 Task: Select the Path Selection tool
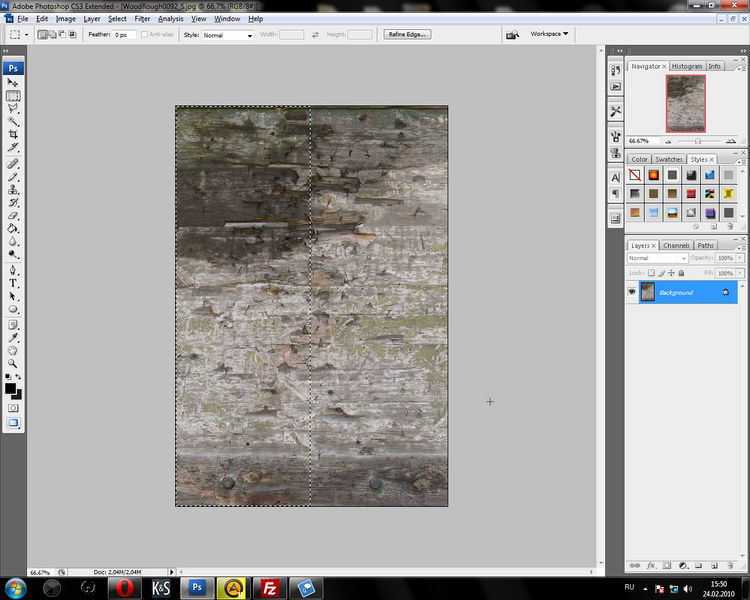pyautogui.click(x=13, y=296)
